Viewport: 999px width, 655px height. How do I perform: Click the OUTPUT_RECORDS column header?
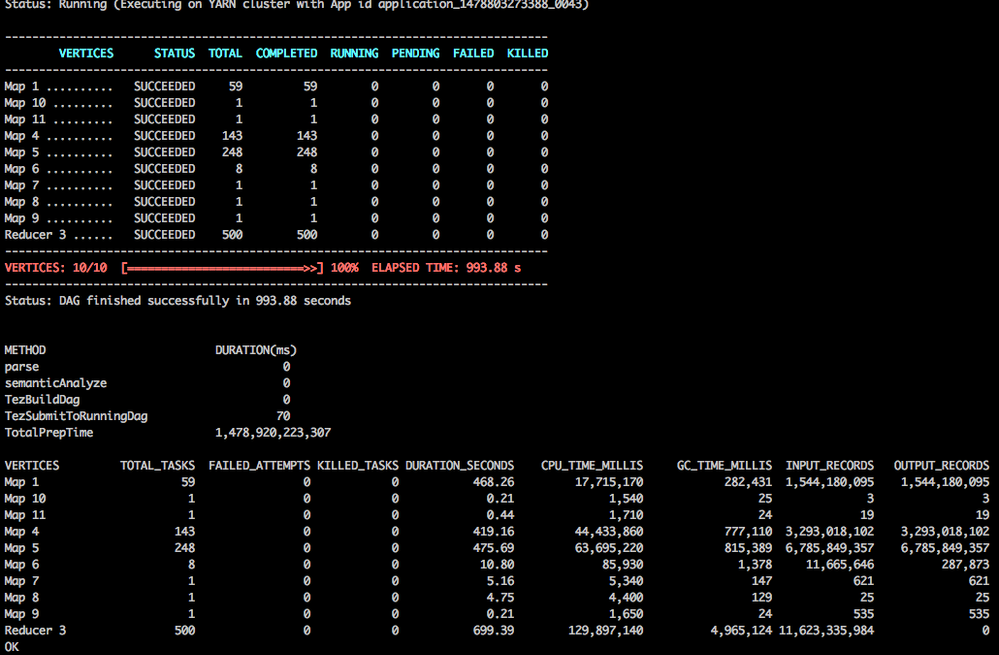click(942, 466)
